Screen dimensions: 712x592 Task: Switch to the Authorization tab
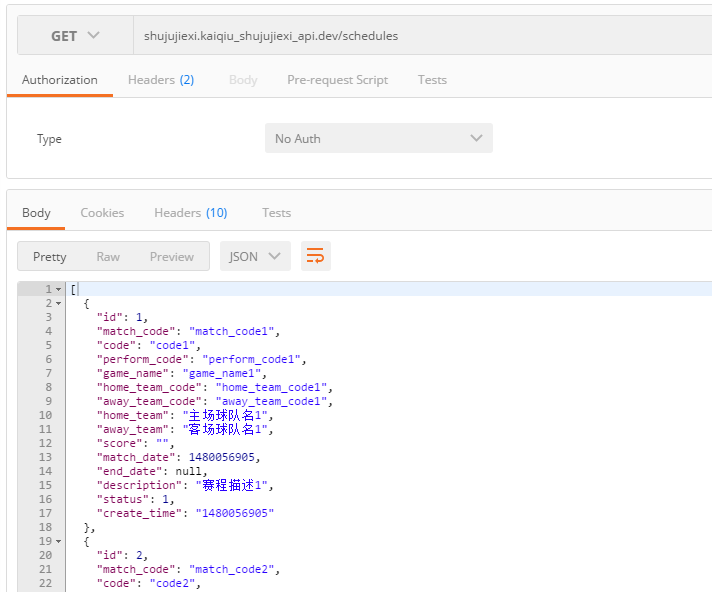pyautogui.click(x=60, y=80)
